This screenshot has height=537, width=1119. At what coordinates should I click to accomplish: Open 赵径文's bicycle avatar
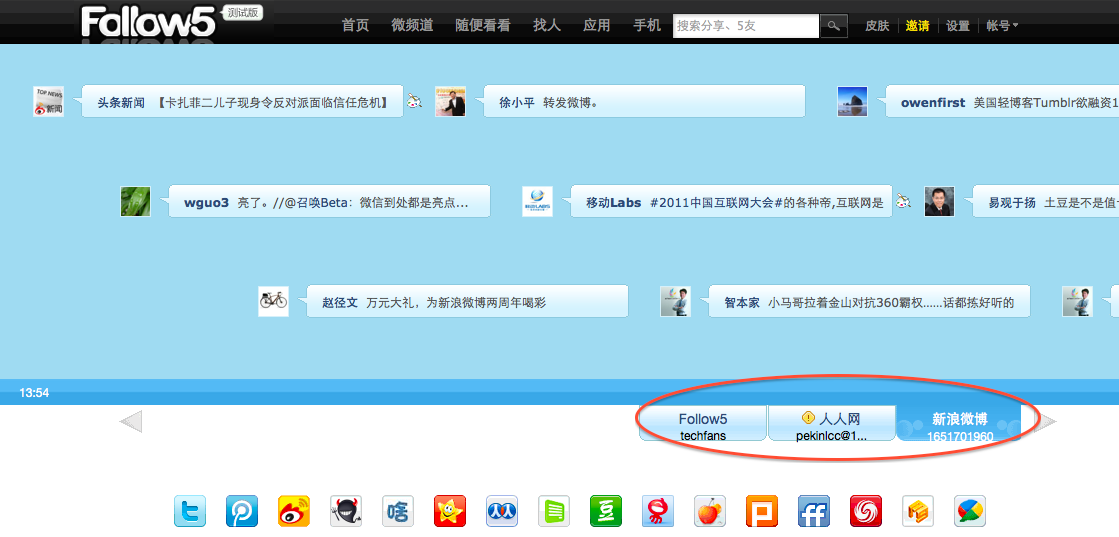(x=273, y=301)
